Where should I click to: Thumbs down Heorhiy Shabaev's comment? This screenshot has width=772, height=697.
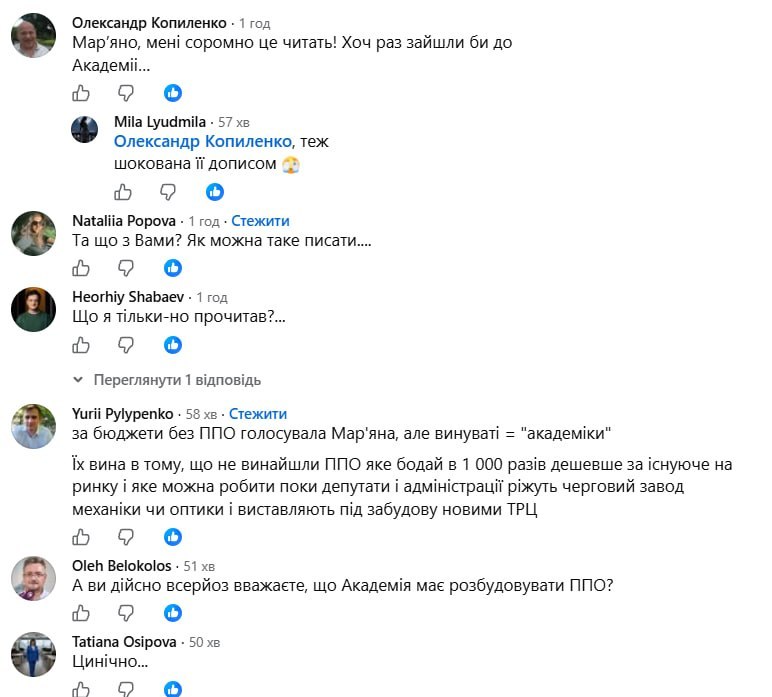click(x=126, y=345)
